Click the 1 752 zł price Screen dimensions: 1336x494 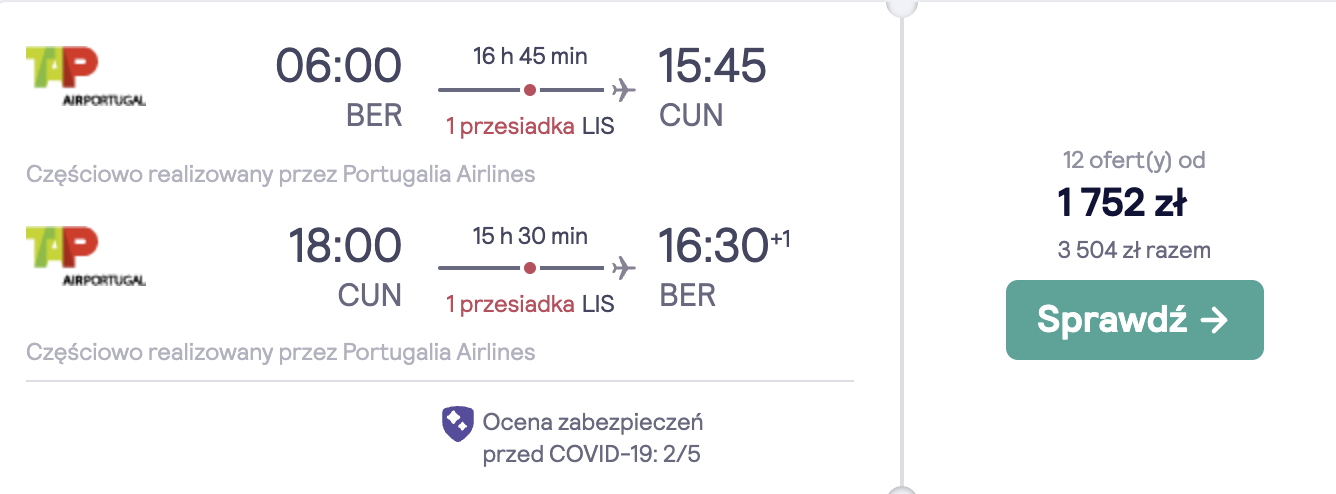[x=1122, y=203]
